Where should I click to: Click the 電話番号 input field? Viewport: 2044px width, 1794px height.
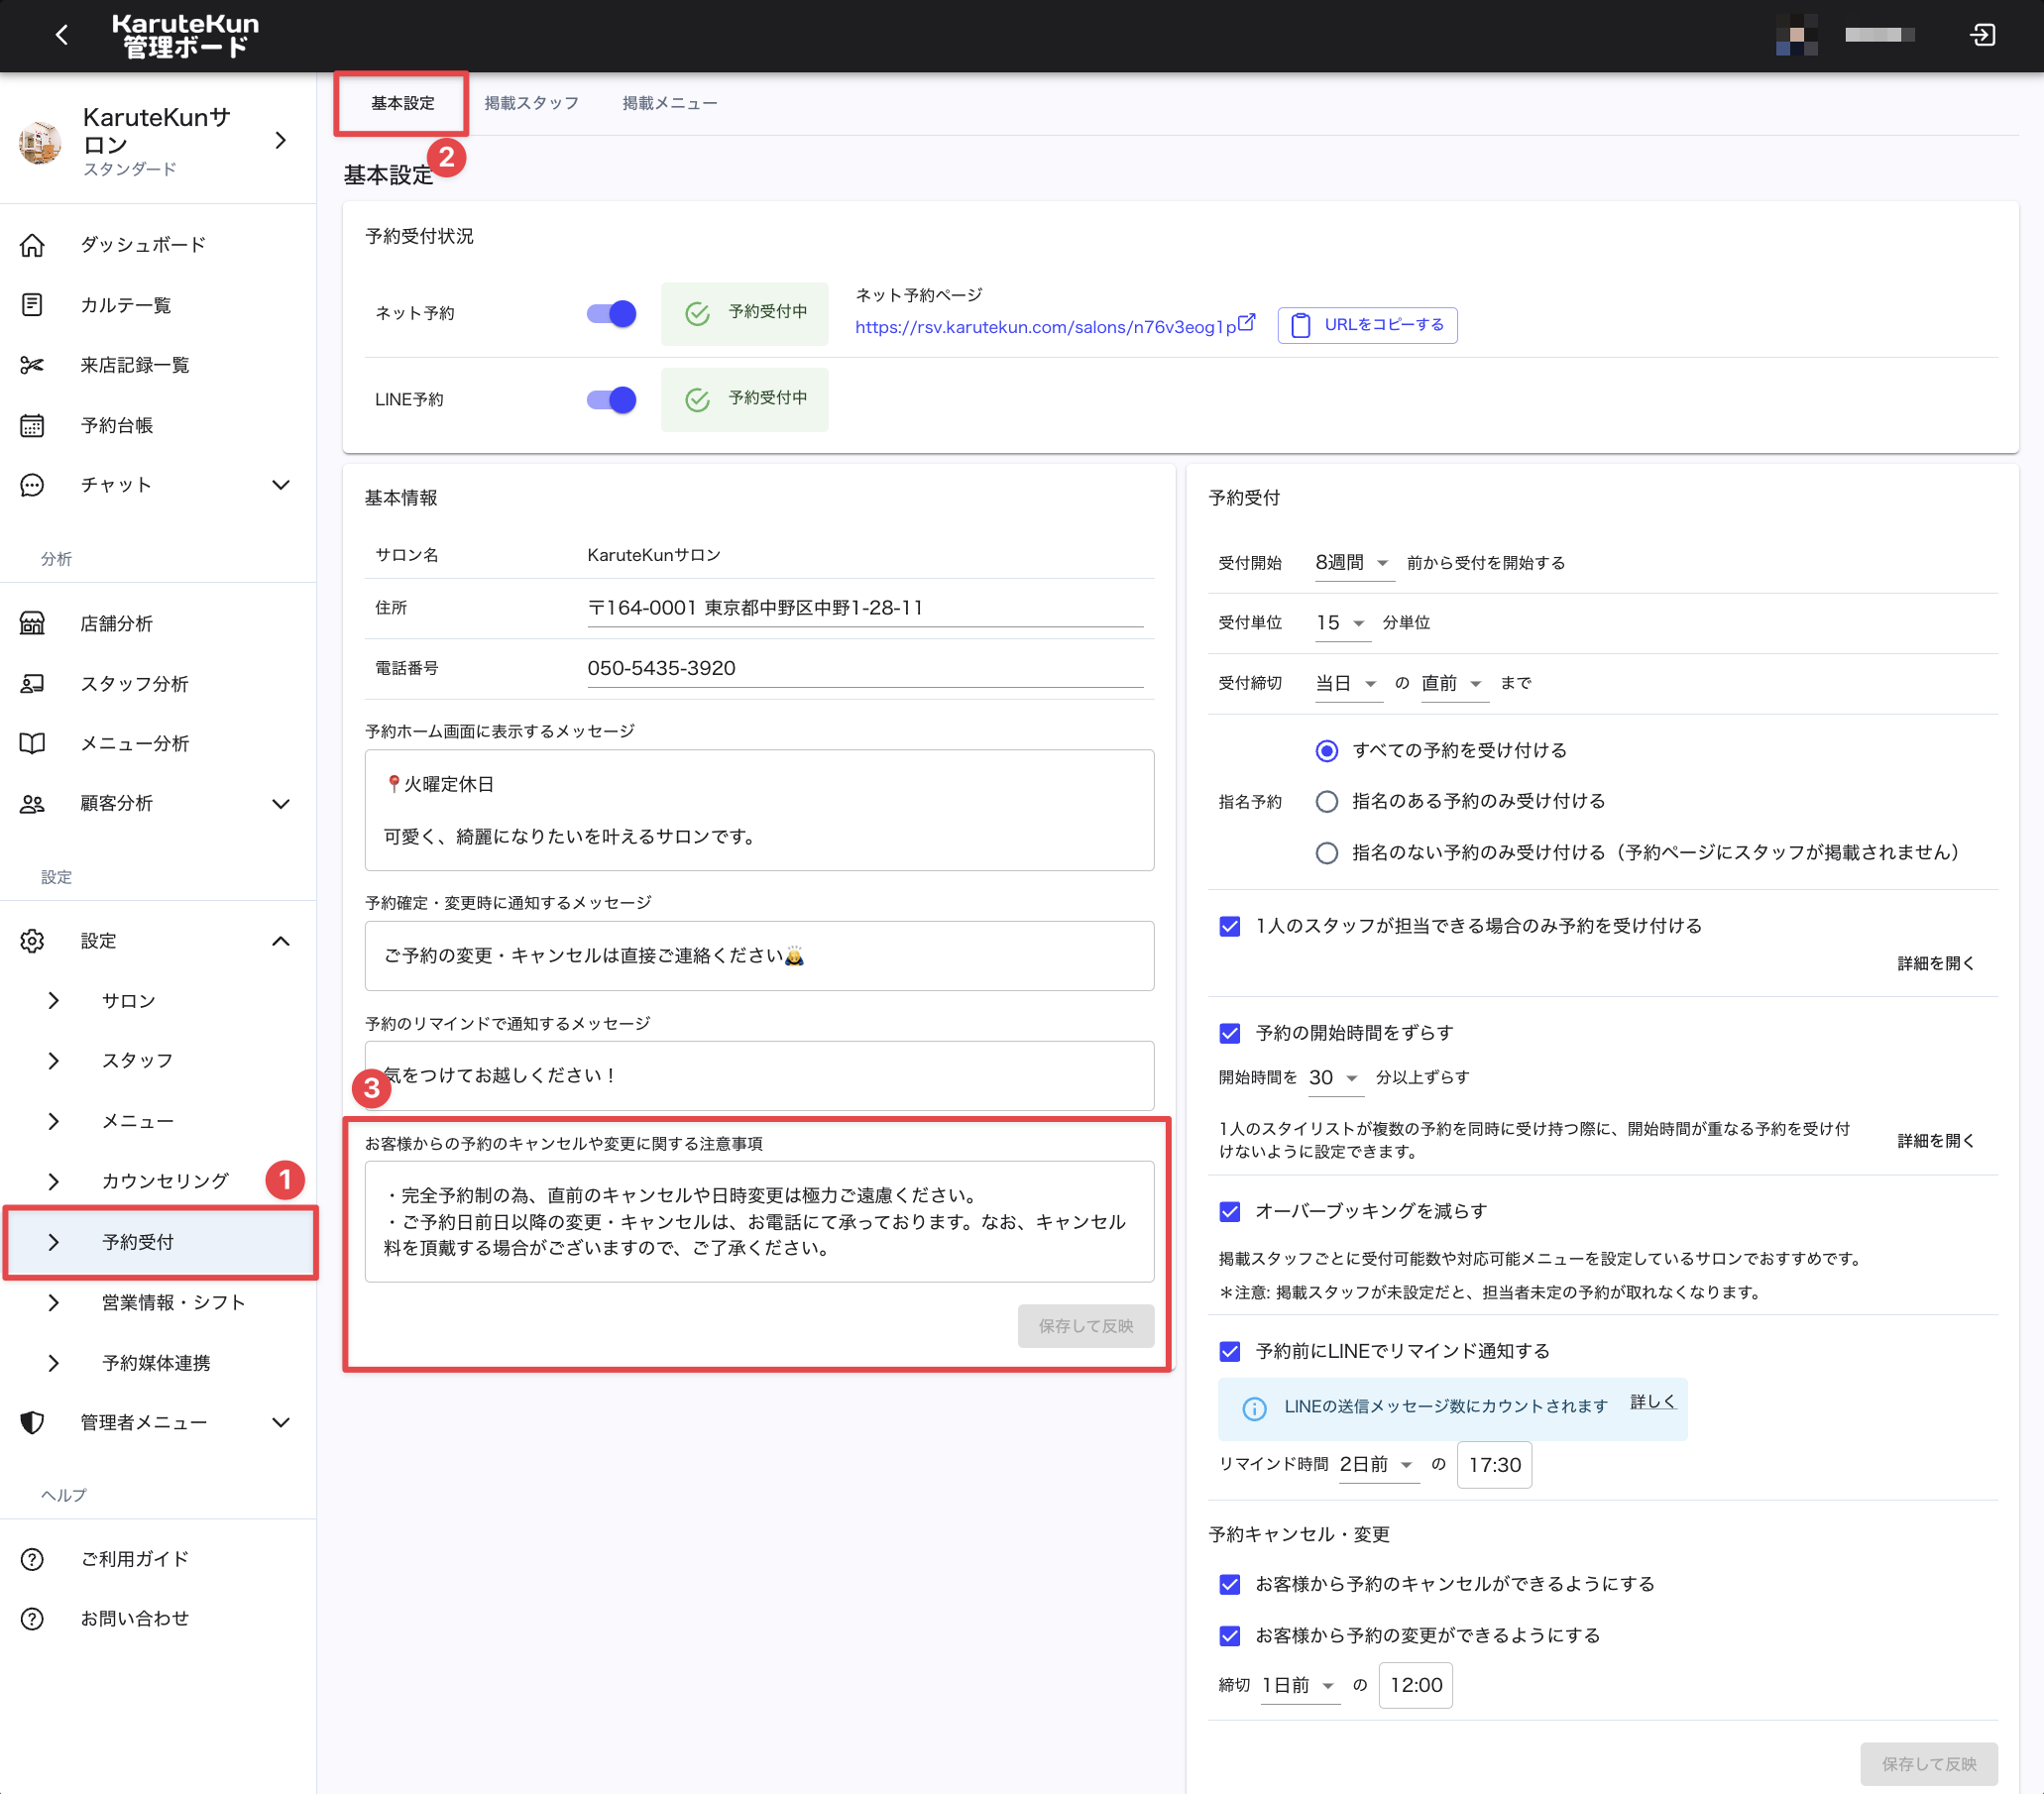coord(864,668)
